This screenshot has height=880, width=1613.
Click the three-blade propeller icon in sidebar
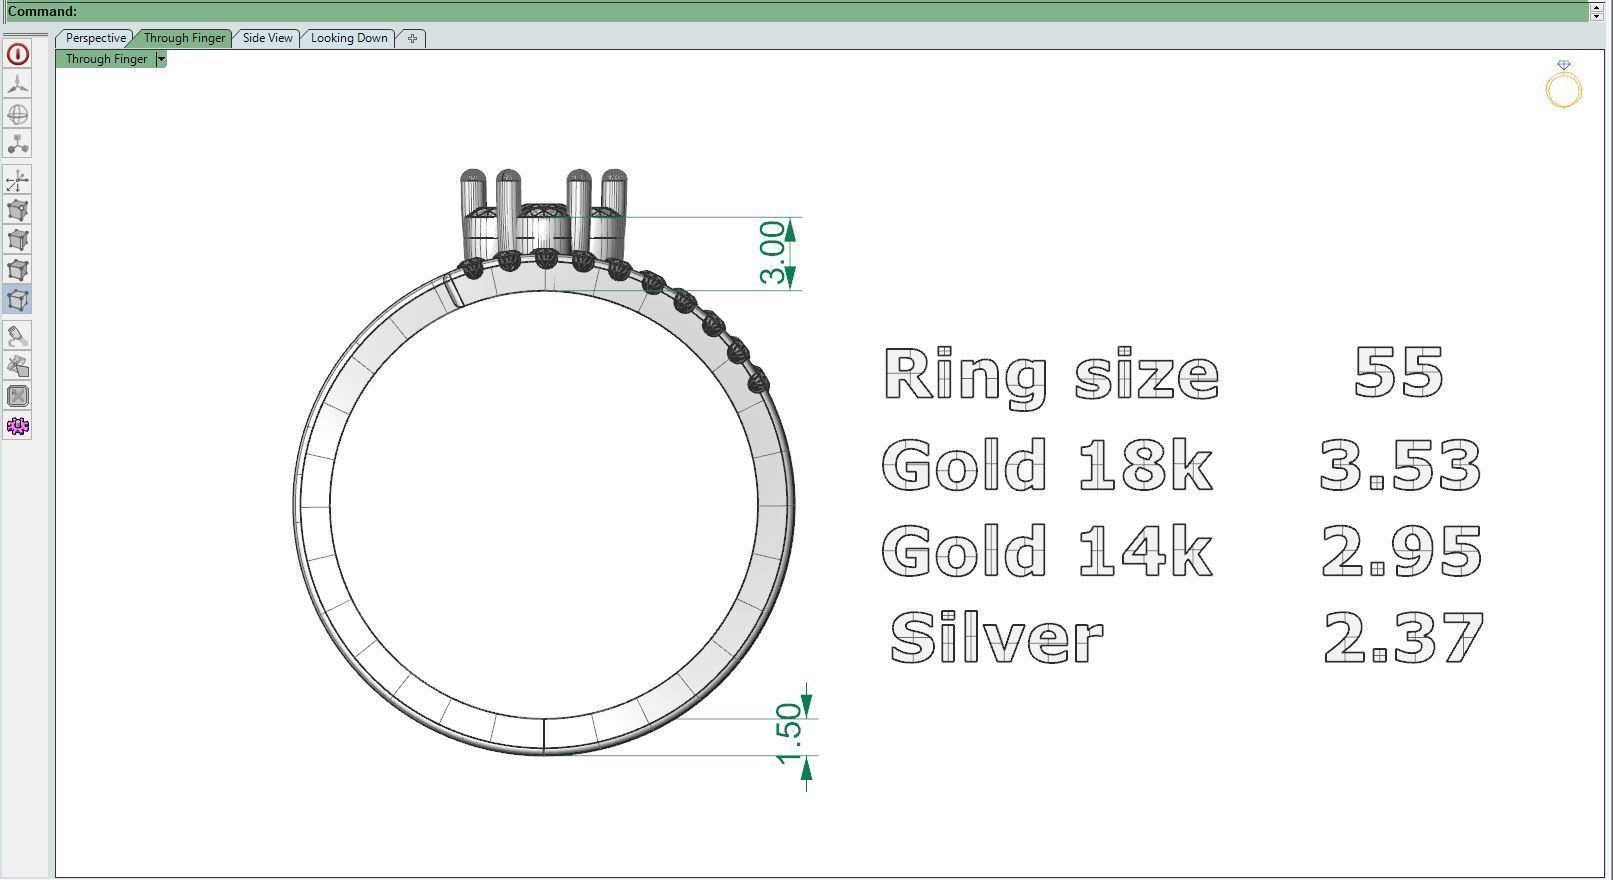pyautogui.click(x=17, y=84)
